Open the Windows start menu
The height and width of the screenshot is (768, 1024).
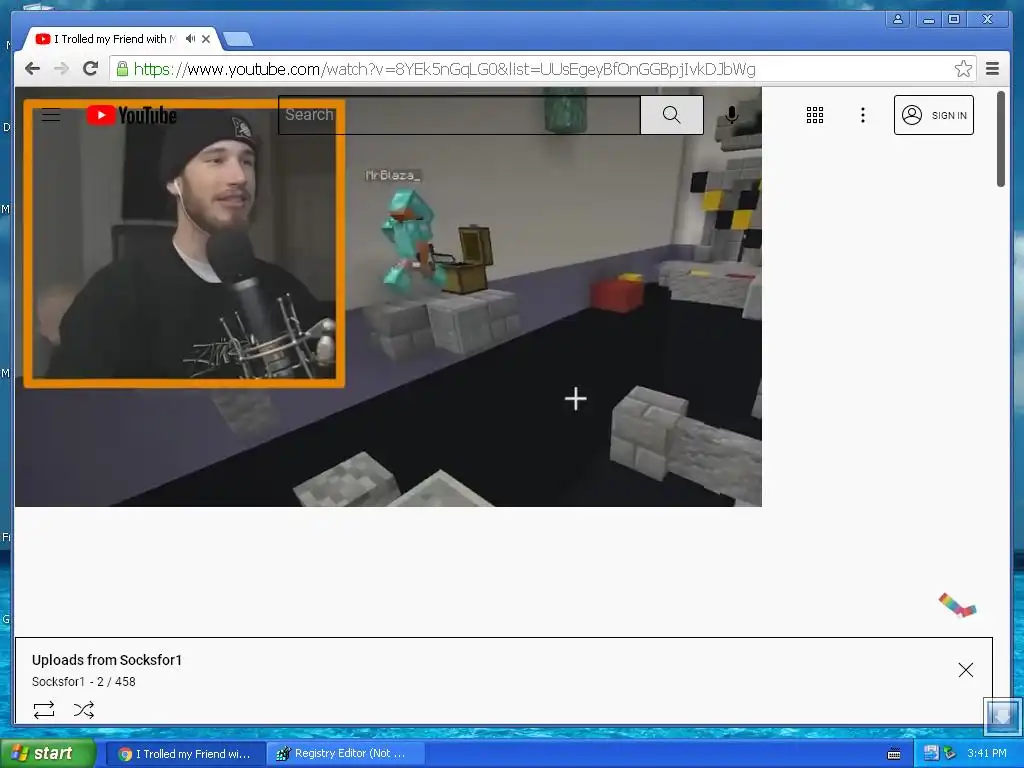47,754
